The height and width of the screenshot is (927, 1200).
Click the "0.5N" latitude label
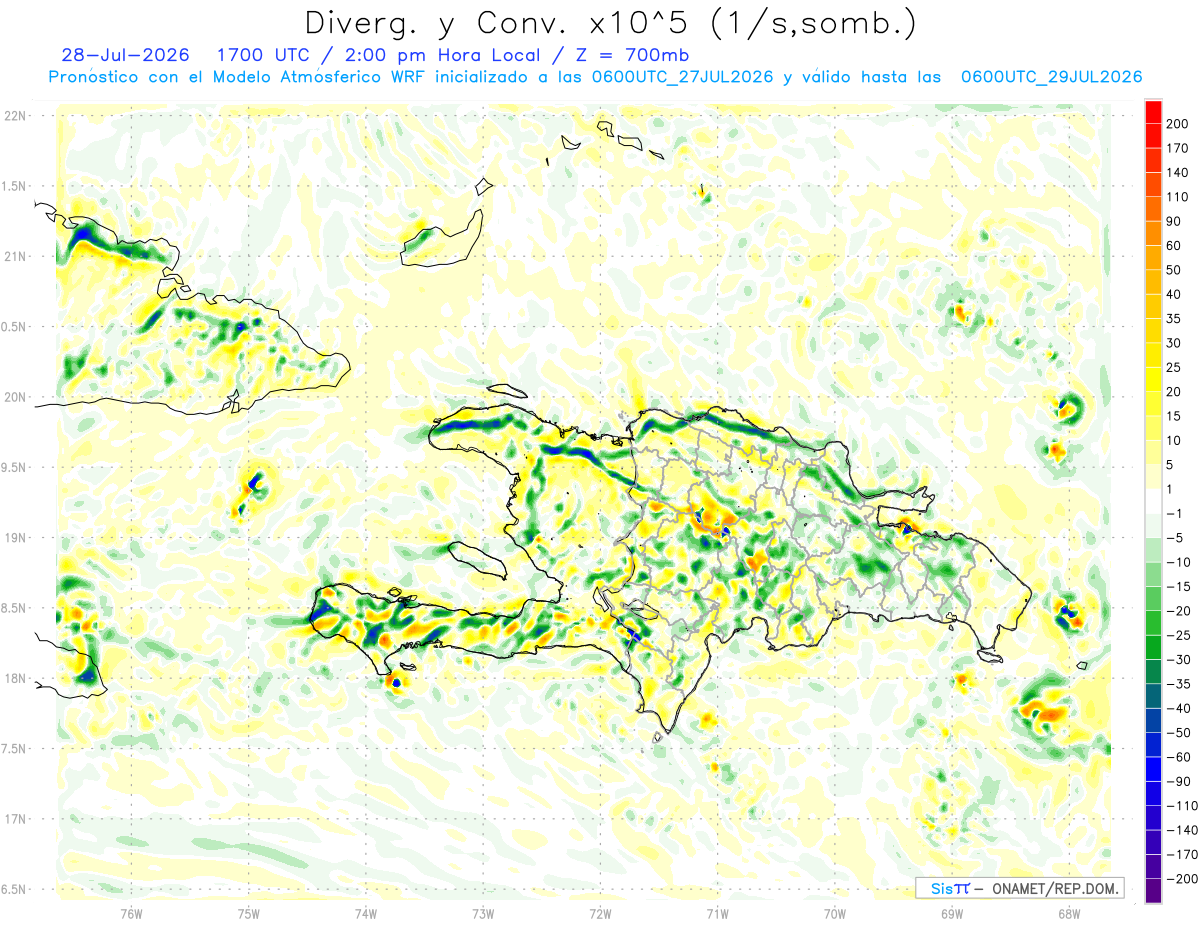tap(14, 327)
